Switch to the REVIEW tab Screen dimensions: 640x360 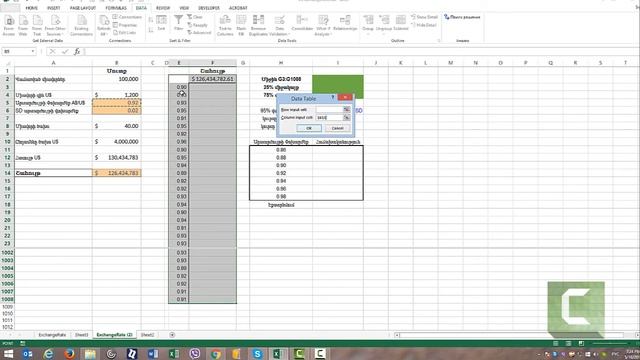click(x=163, y=8)
